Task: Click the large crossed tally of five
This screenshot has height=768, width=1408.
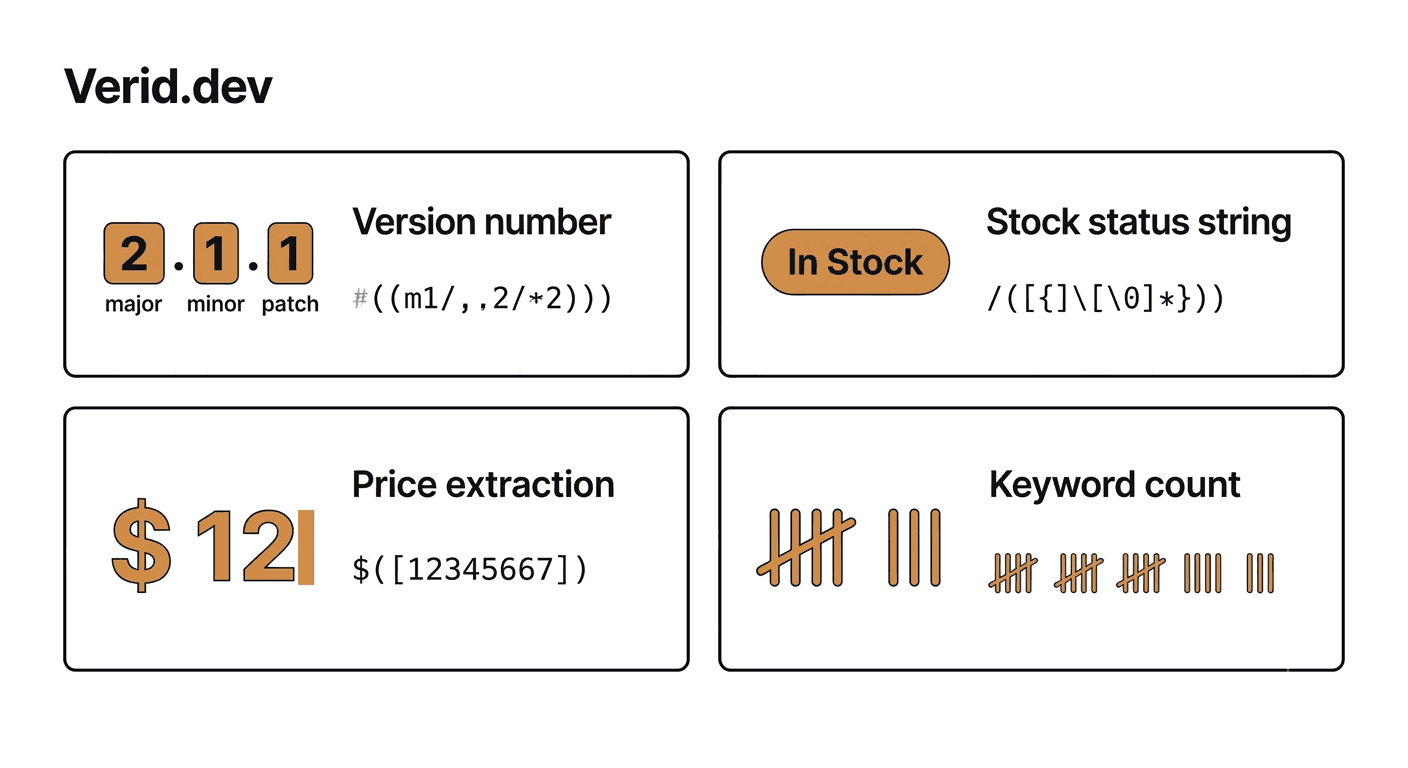Action: (806, 545)
